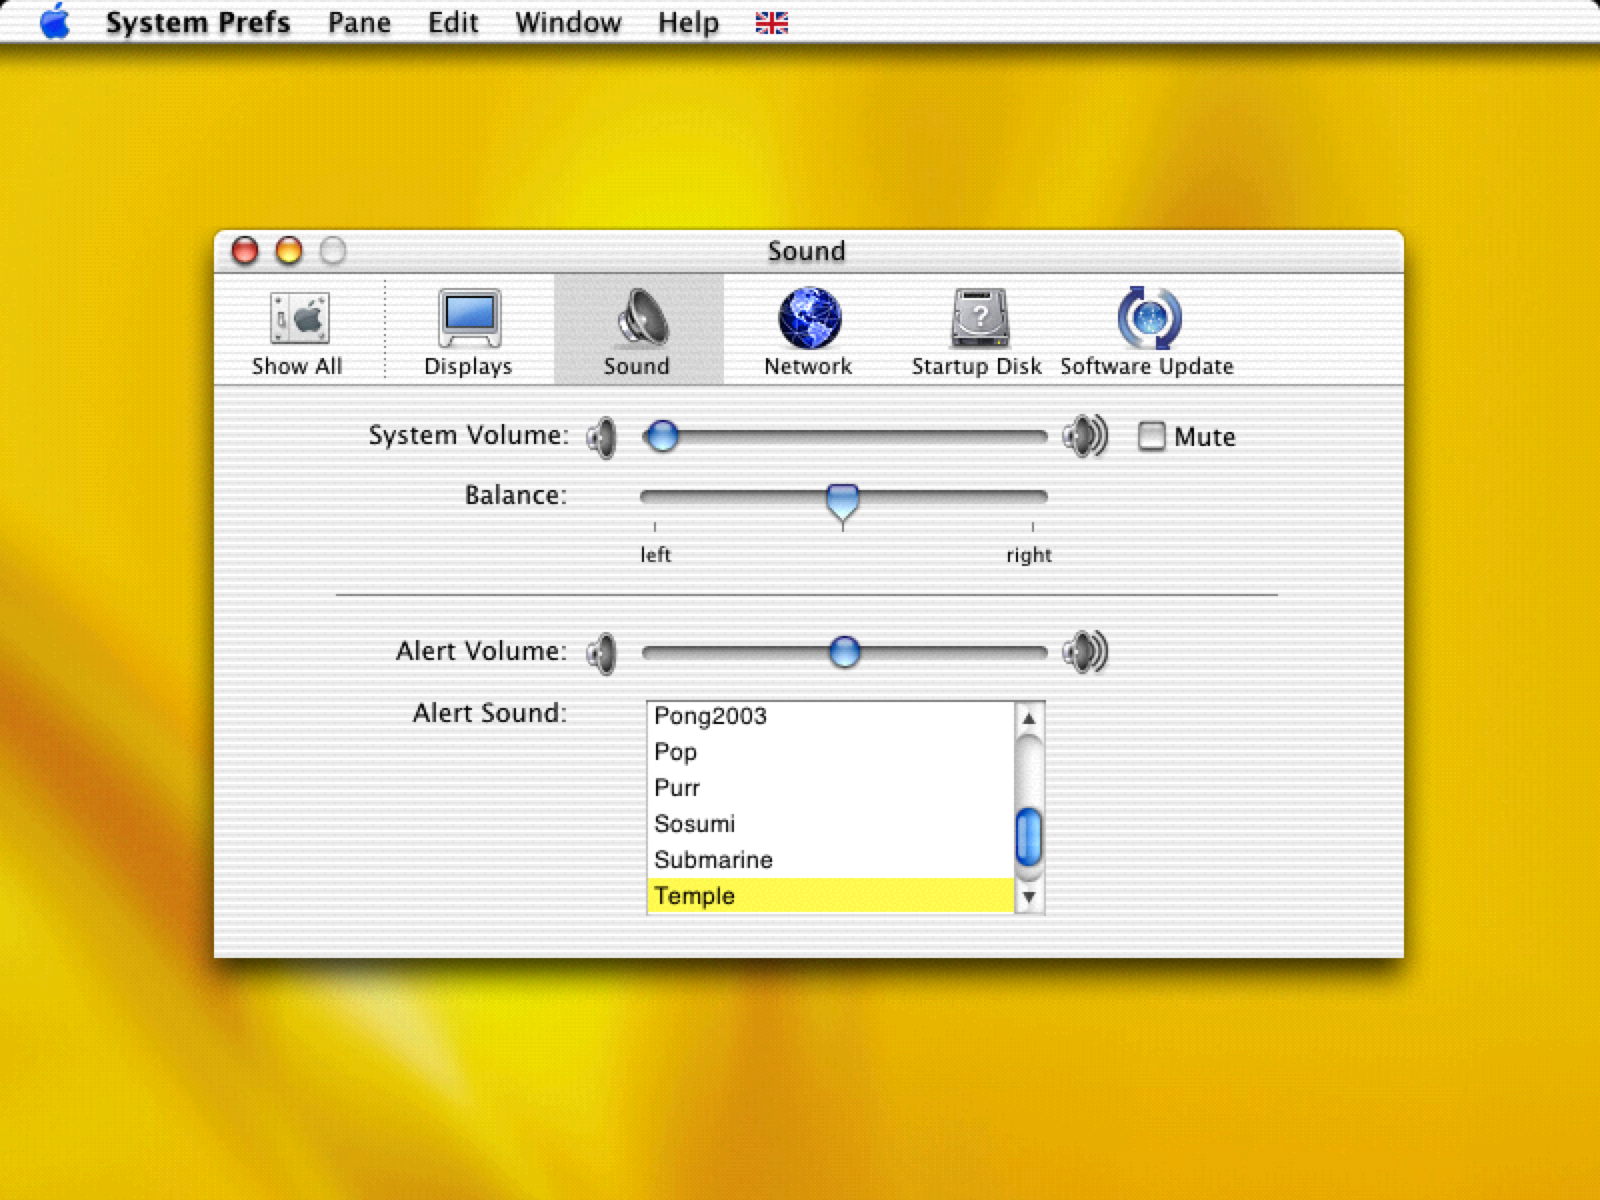
Task: Open the Window menu
Action: click(x=568, y=23)
